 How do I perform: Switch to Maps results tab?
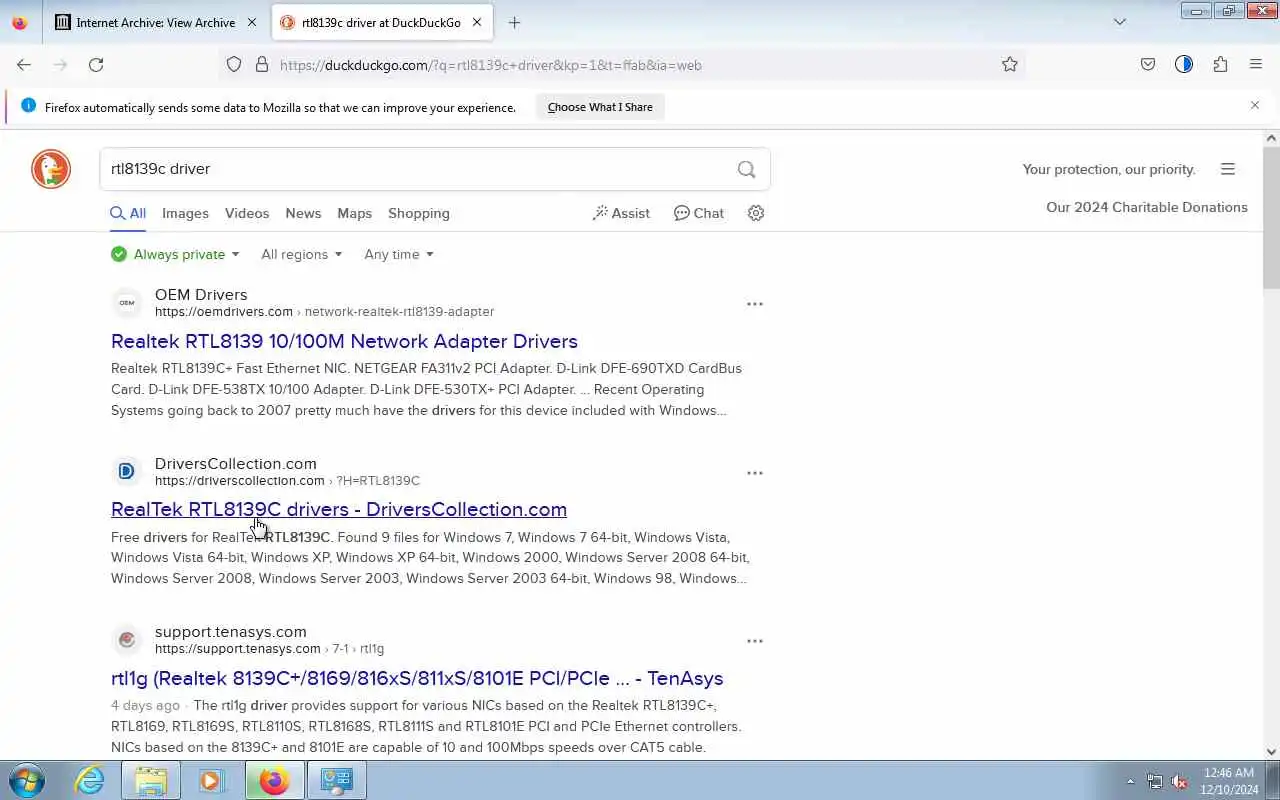point(354,213)
